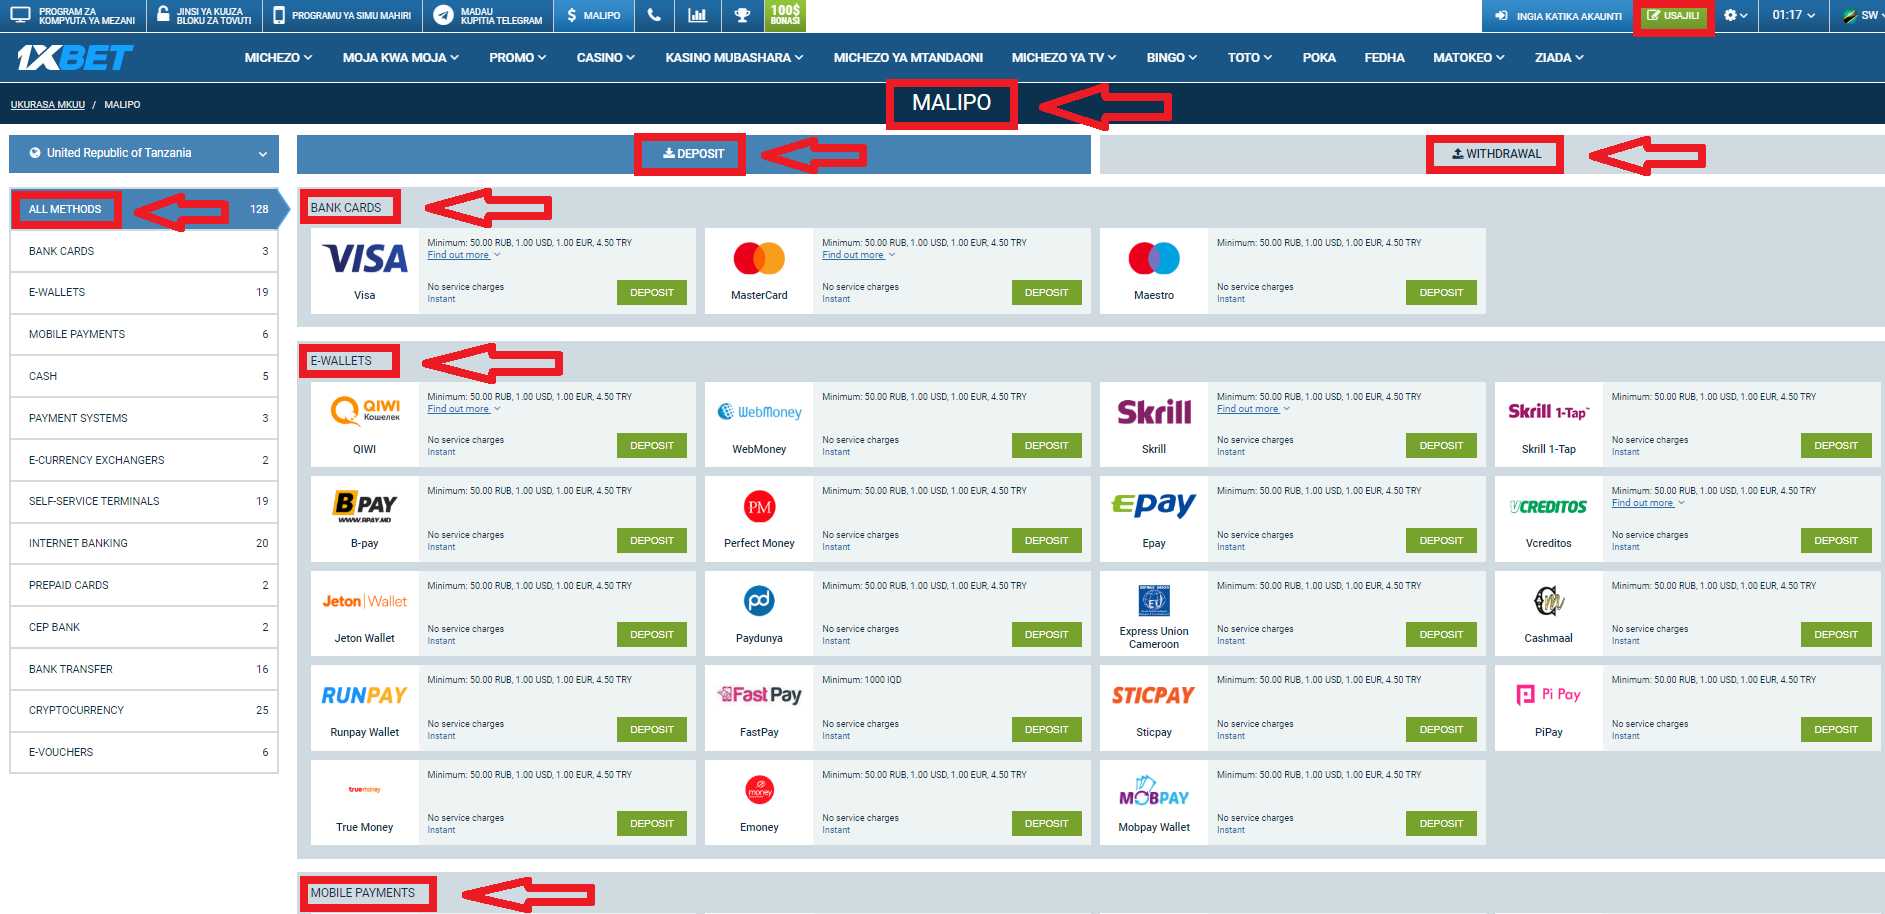Click the USAJILI registration button
The height and width of the screenshot is (914, 1885).
click(x=1673, y=16)
